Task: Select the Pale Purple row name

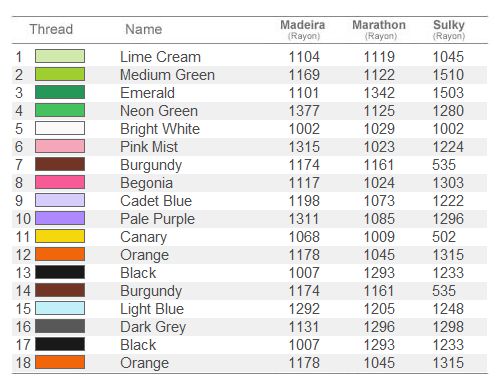Action: pyautogui.click(x=157, y=219)
